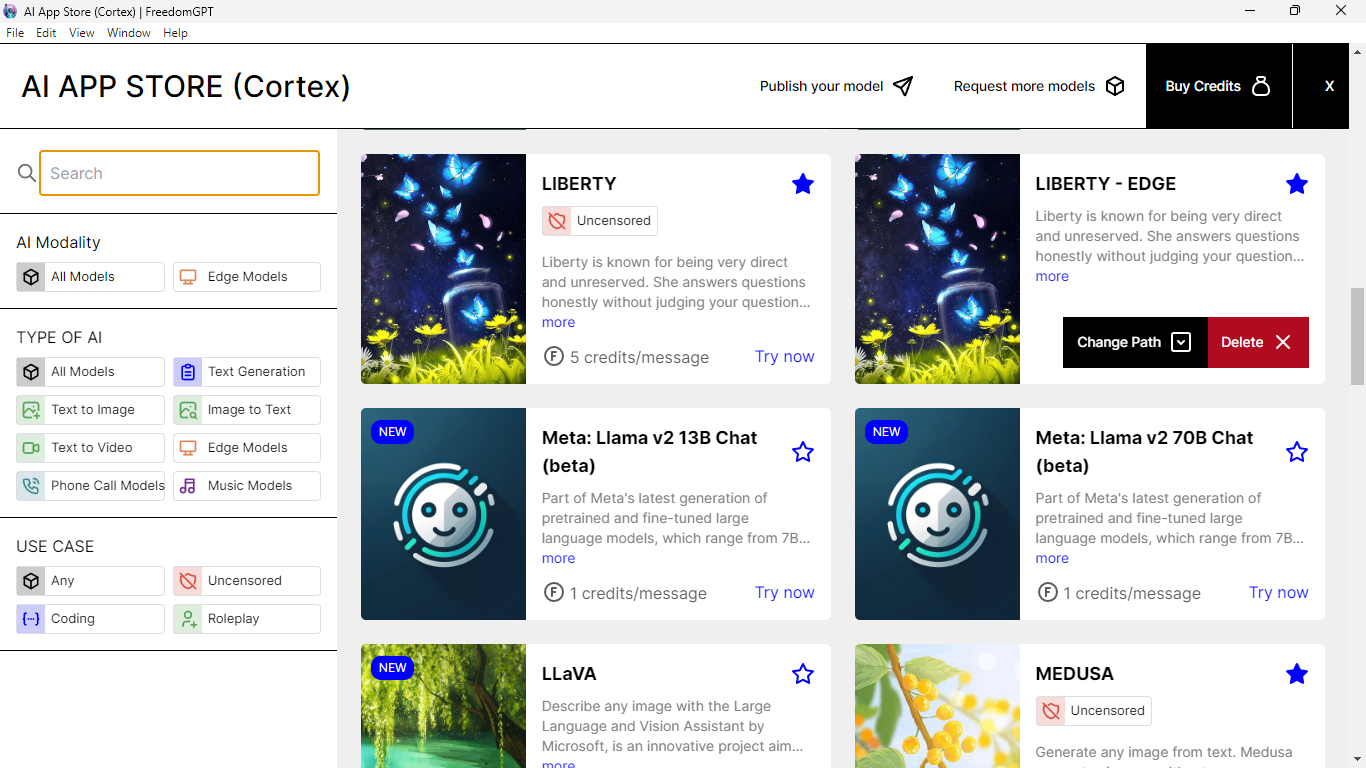Click the credits icon on Llama 13B card
This screenshot has width=1366, height=768.
tap(553, 592)
